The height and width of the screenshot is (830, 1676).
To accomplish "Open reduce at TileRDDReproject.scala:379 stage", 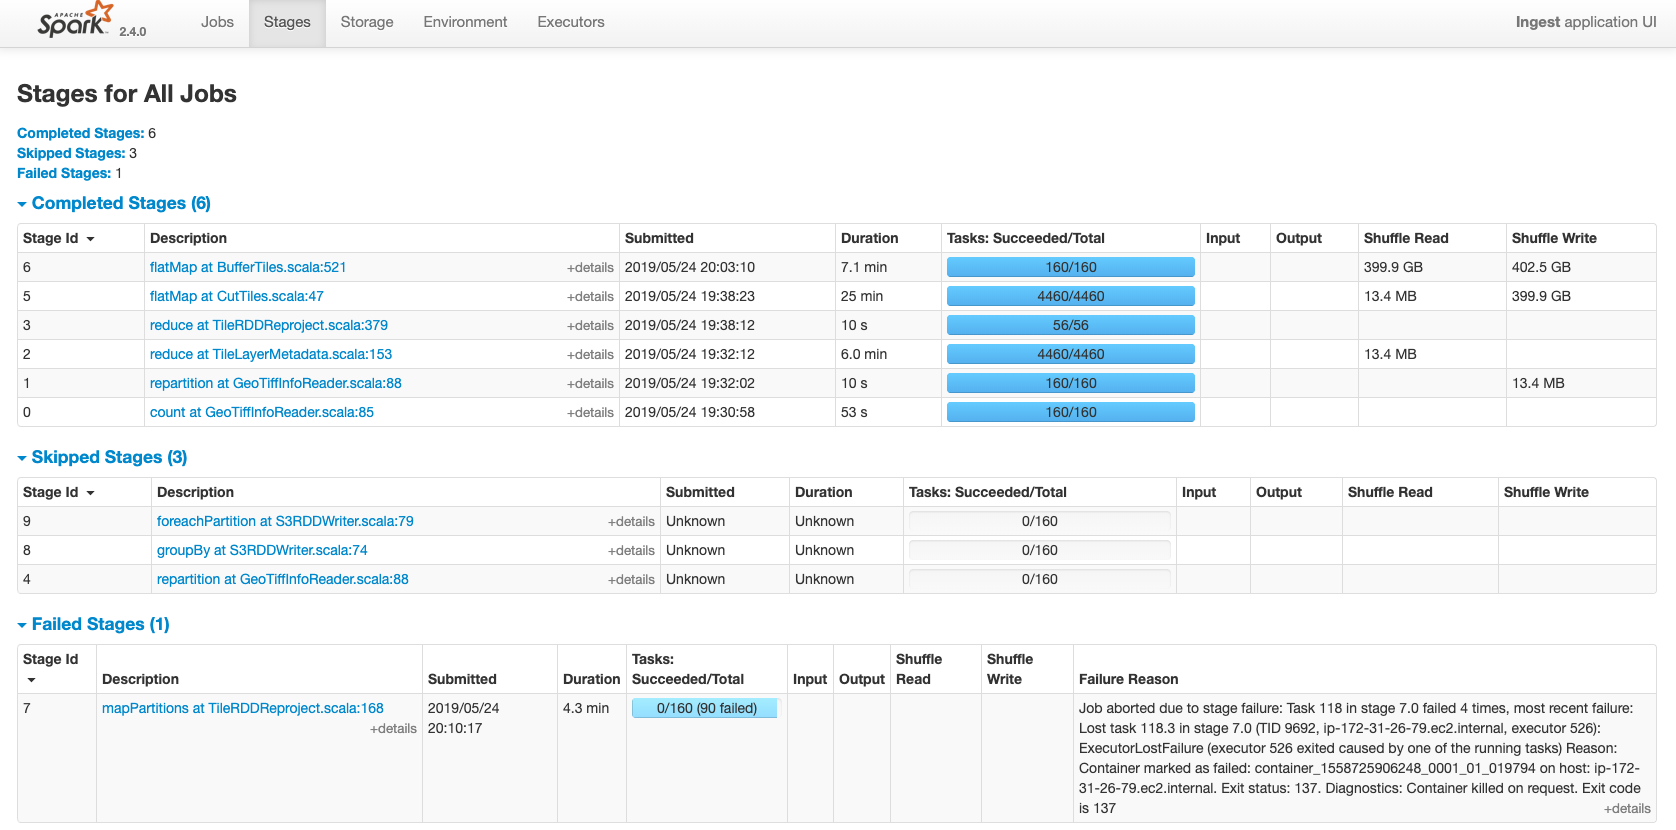I will (x=269, y=325).
